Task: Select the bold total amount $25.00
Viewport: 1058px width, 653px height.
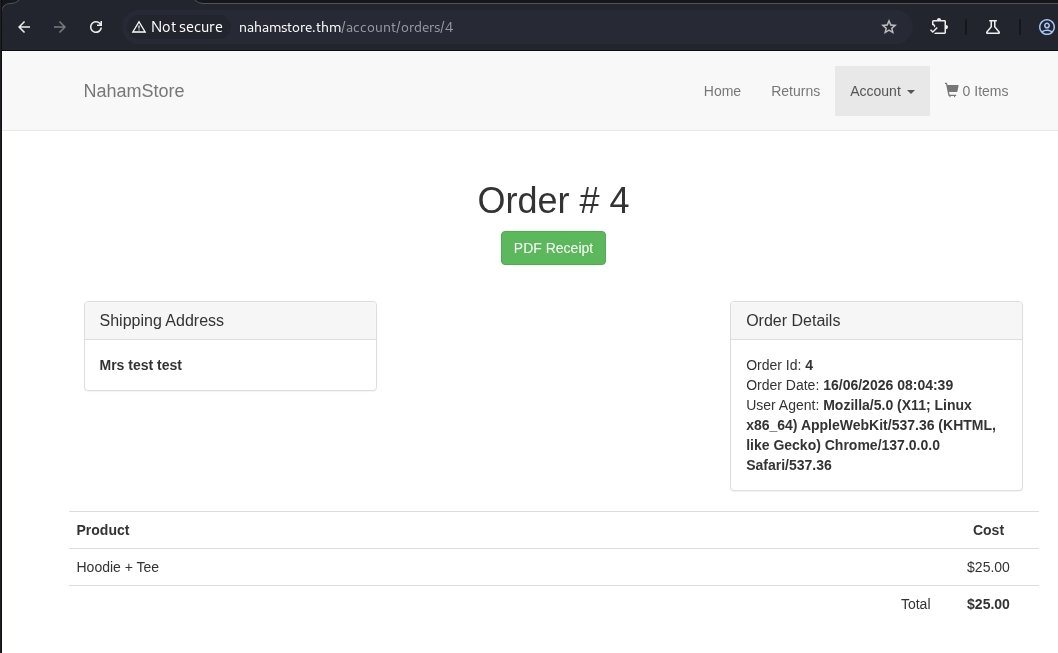Action: tap(988, 604)
